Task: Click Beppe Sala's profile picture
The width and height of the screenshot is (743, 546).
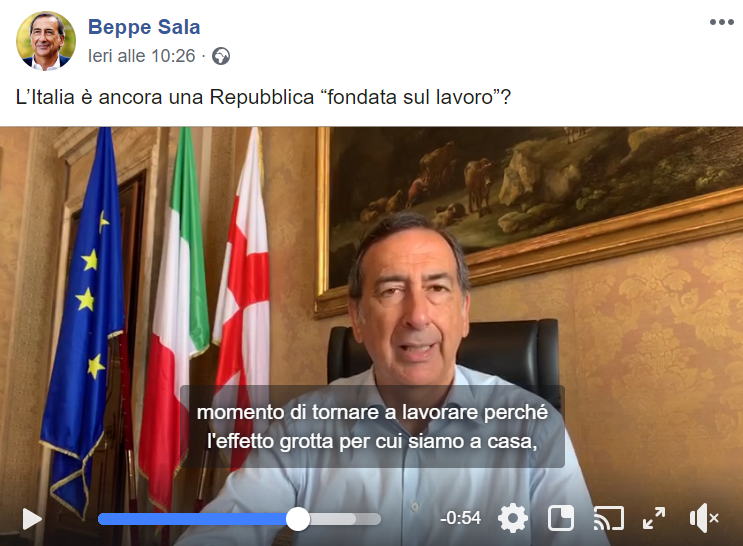Action: (46, 41)
